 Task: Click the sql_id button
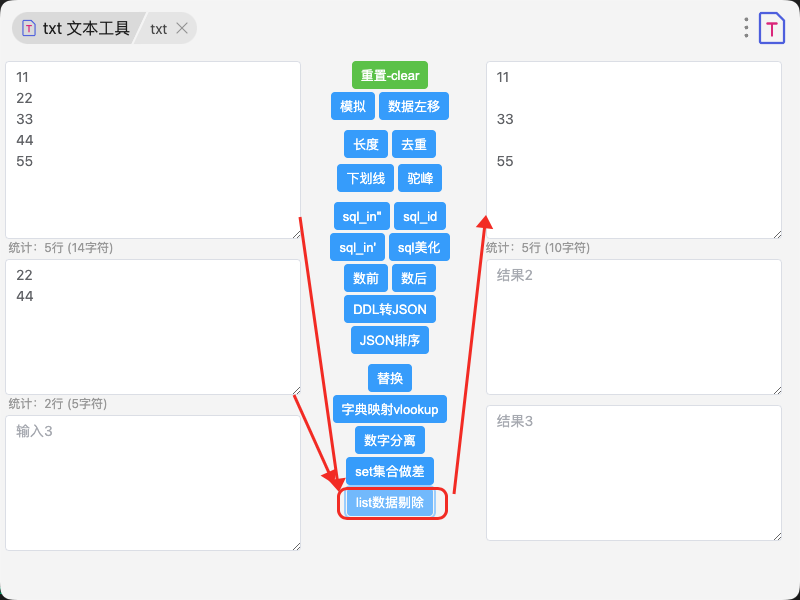(x=420, y=216)
